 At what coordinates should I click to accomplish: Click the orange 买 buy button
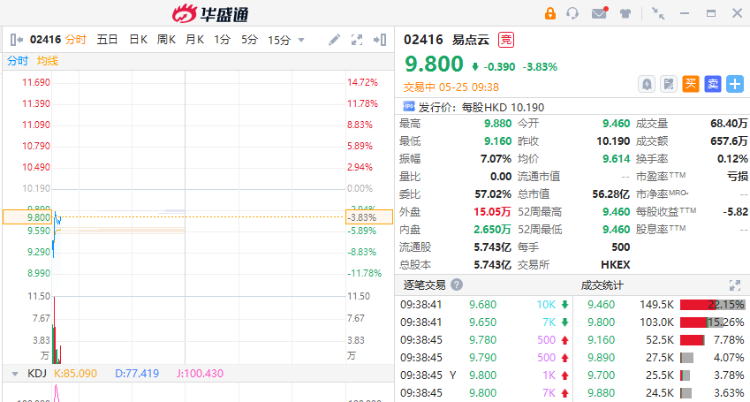(691, 84)
